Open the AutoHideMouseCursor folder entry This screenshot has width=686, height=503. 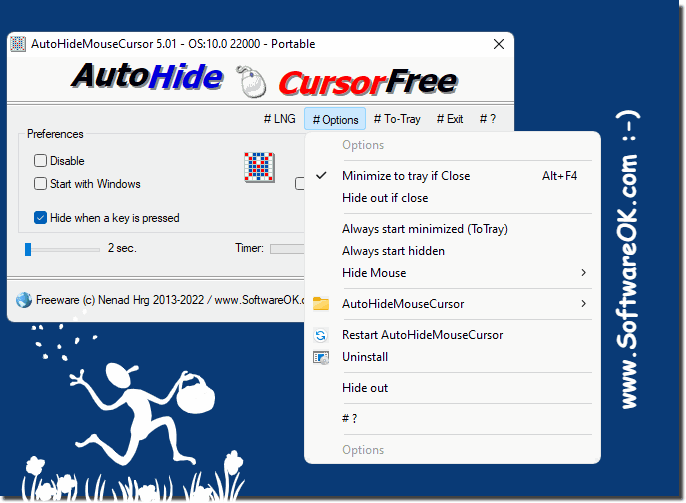pyautogui.click(x=452, y=304)
